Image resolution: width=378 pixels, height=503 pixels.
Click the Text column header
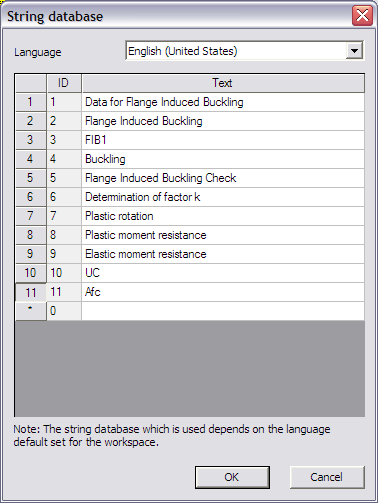click(x=223, y=83)
